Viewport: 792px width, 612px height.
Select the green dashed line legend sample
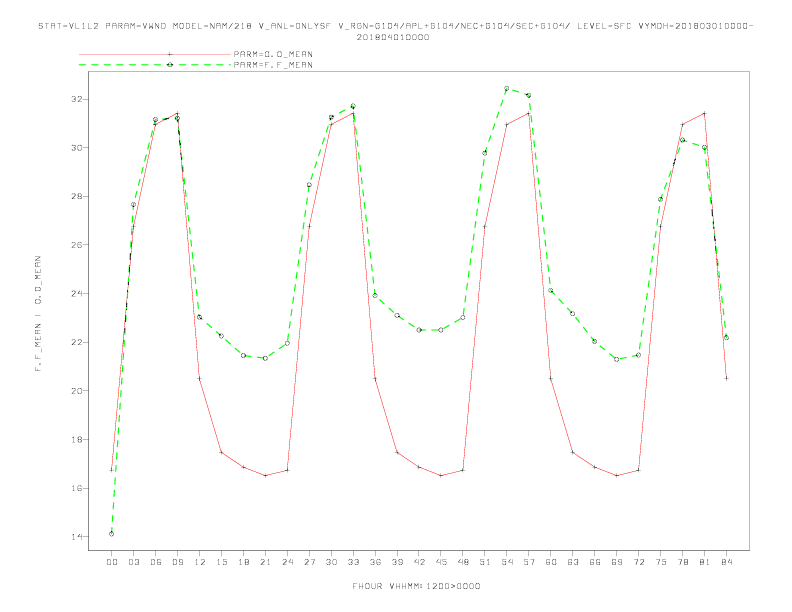(155, 65)
